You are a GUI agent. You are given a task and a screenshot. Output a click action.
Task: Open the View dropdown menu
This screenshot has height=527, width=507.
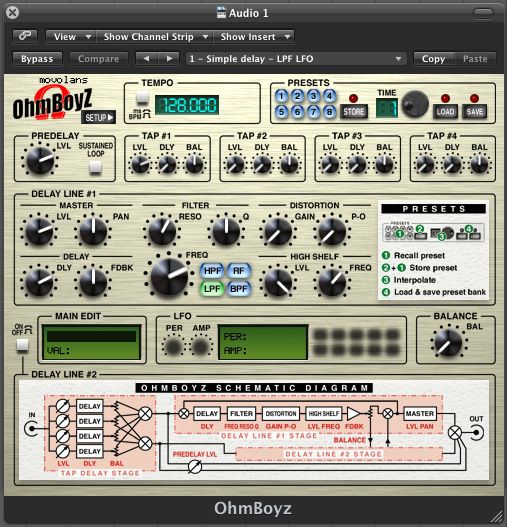point(70,36)
